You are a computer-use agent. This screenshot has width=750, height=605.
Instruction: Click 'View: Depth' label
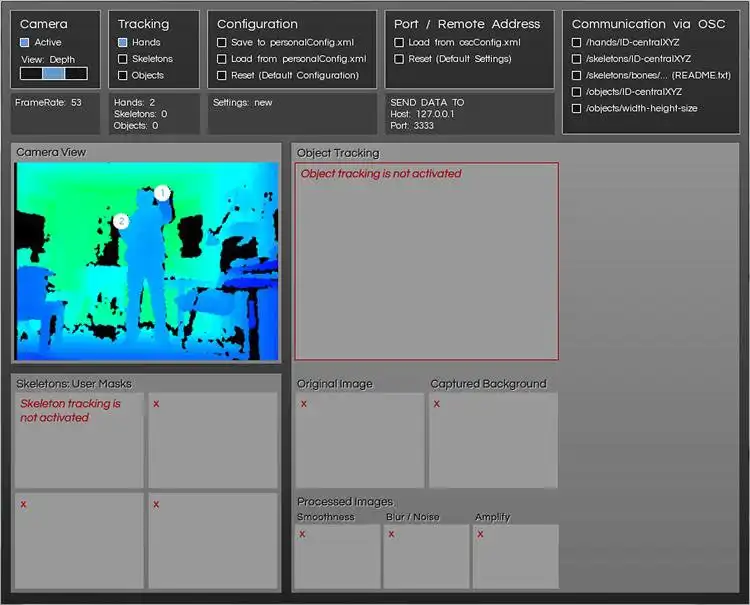(48, 60)
